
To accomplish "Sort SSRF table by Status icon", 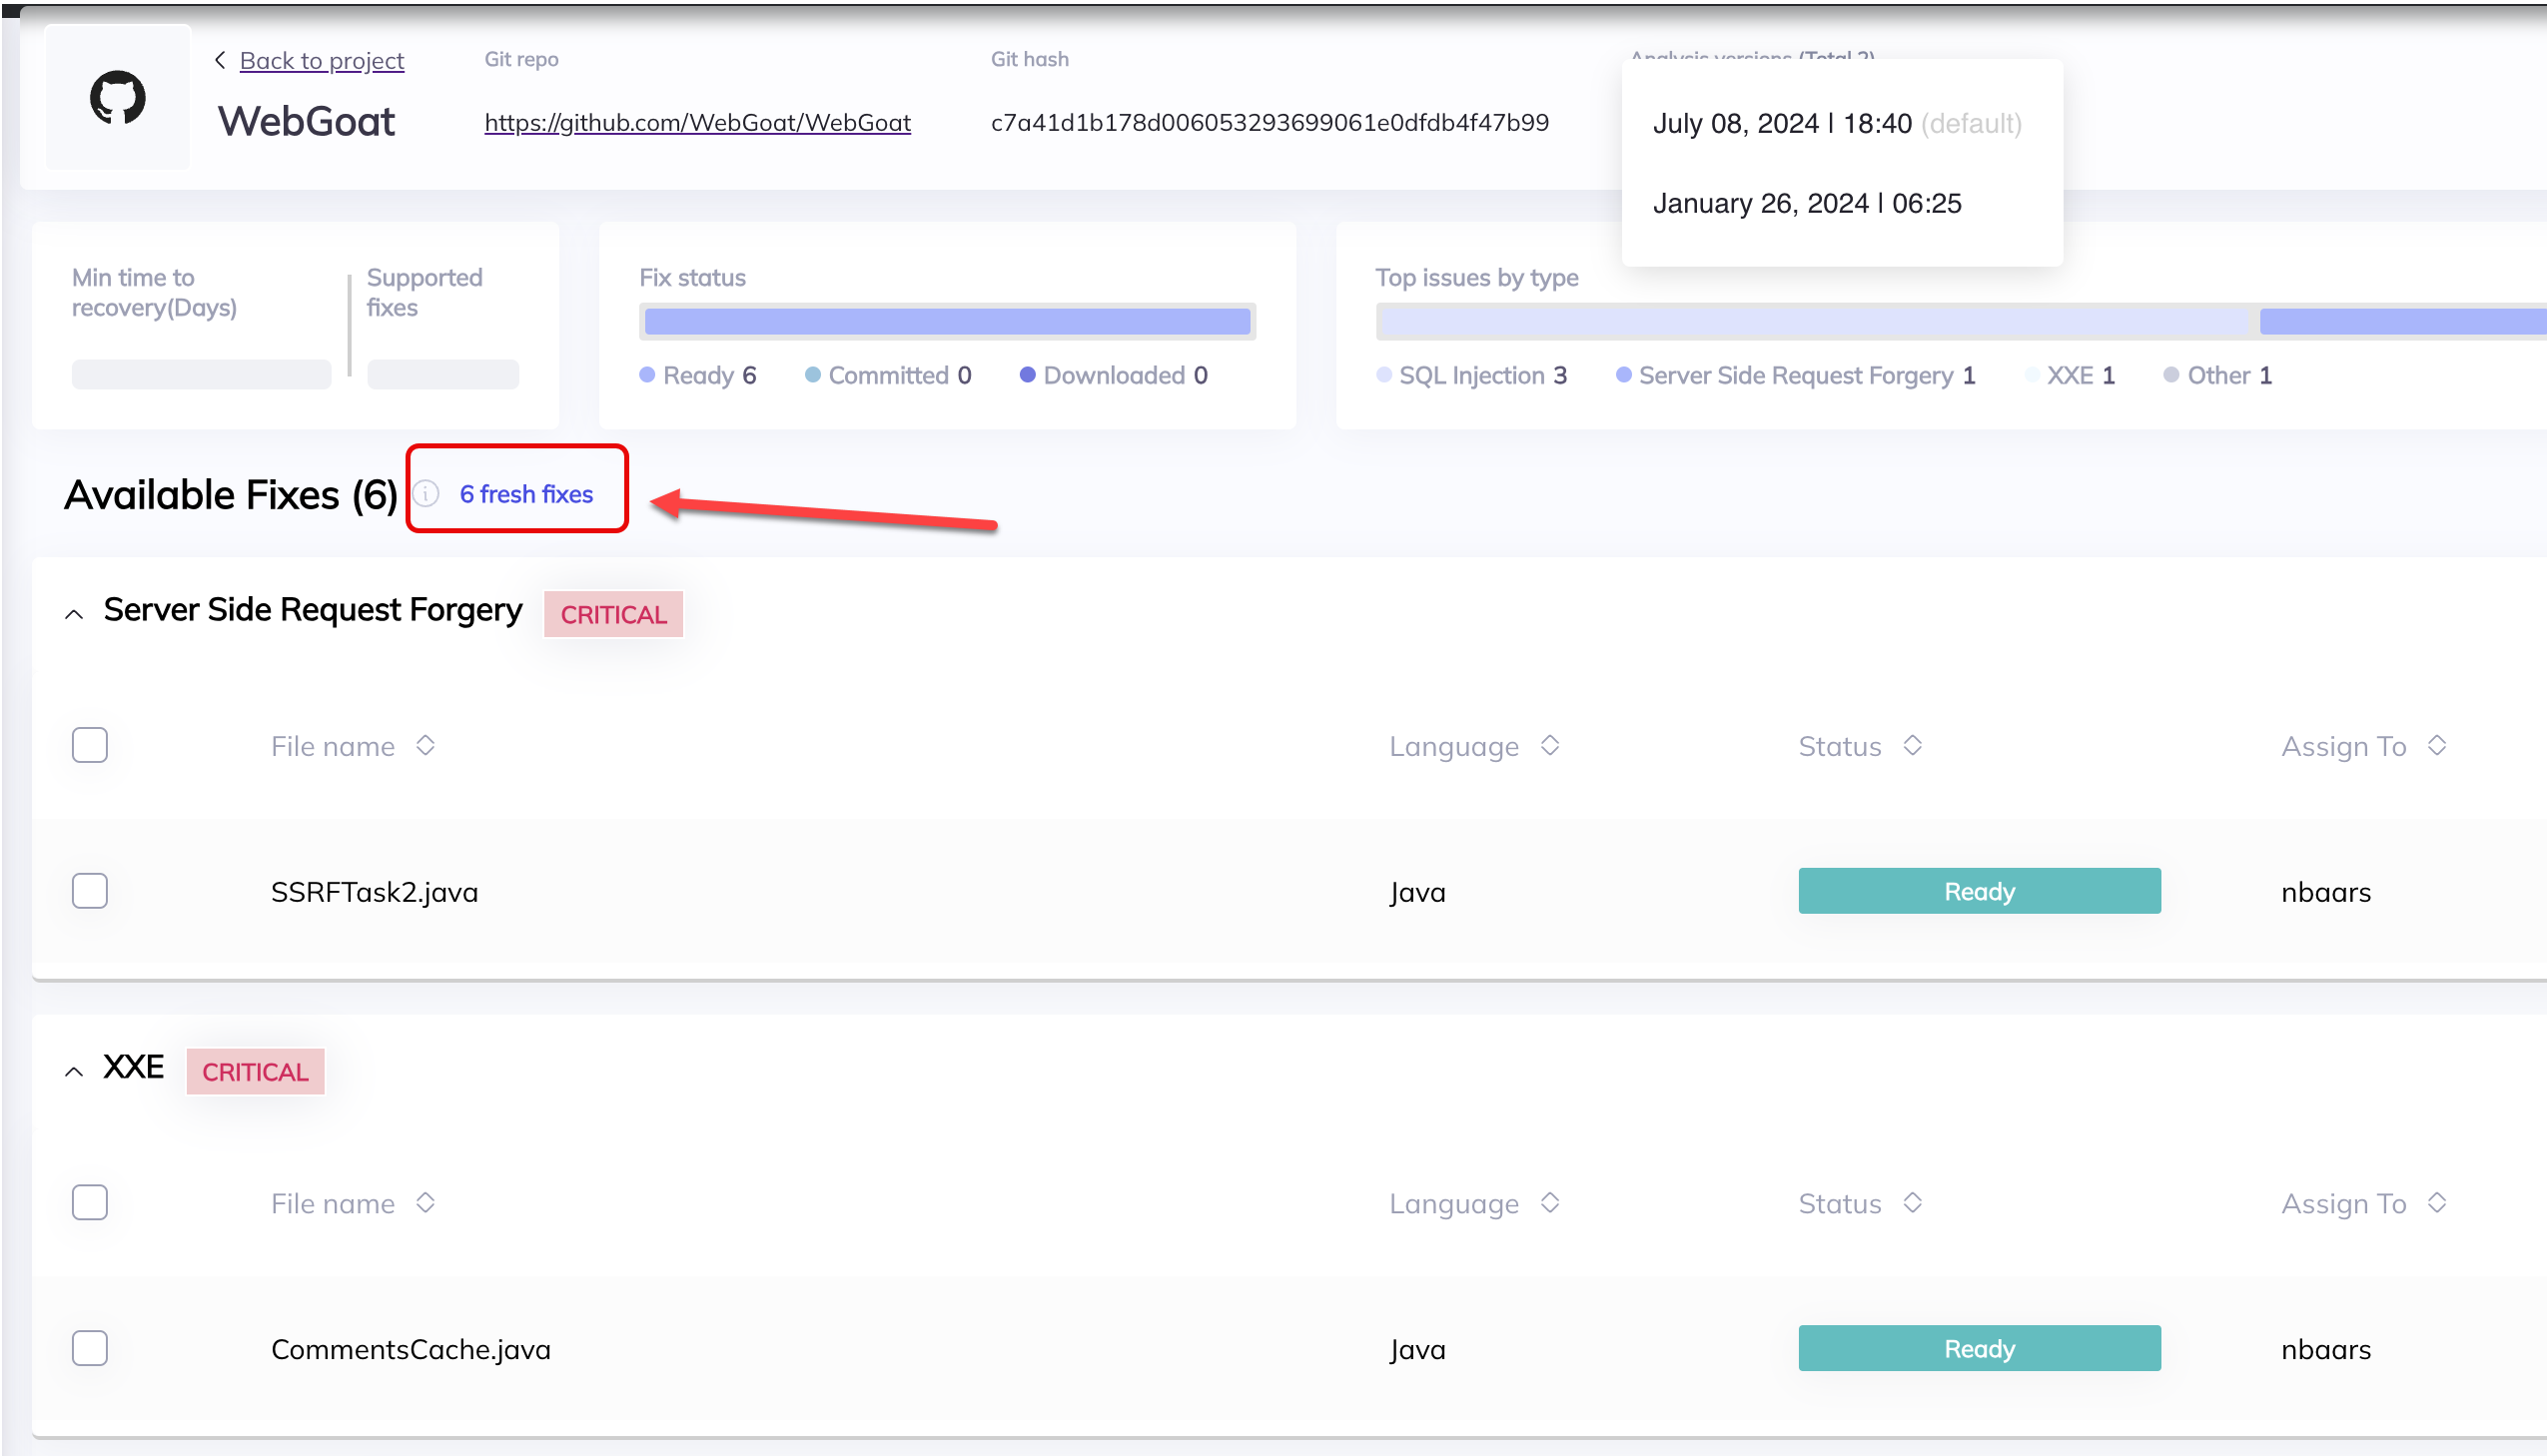I will pyautogui.click(x=1912, y=745).
